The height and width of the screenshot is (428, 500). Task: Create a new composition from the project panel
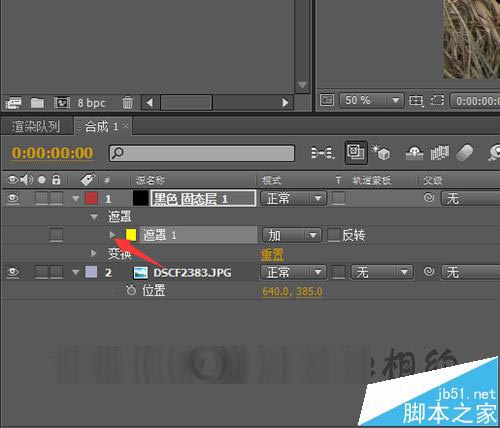(x=62, y=103)
